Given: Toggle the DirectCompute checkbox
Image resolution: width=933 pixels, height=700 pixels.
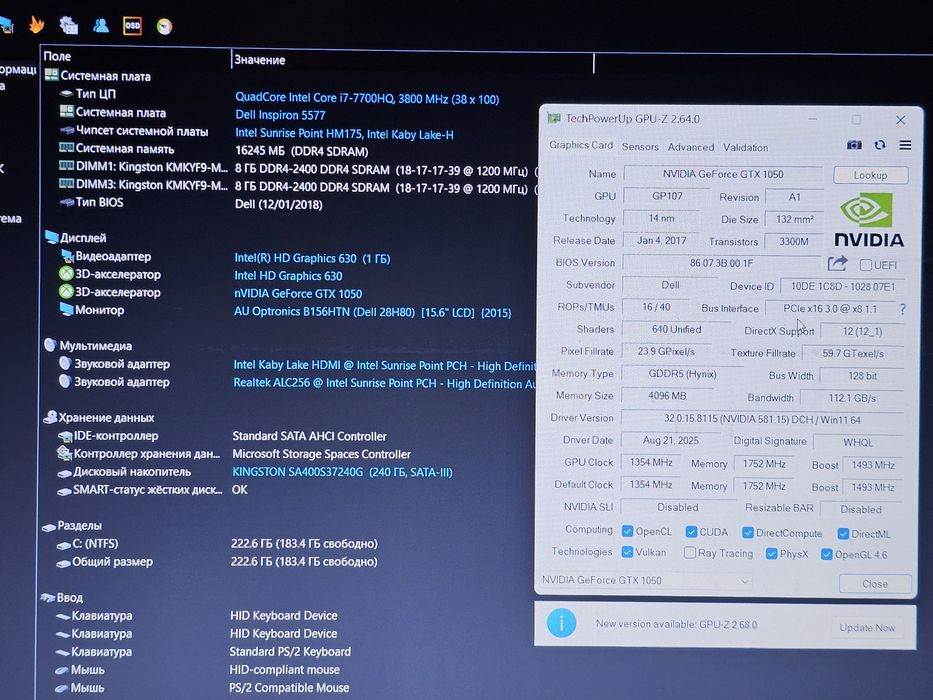Looking at the screenshot, I should [748, 532].
